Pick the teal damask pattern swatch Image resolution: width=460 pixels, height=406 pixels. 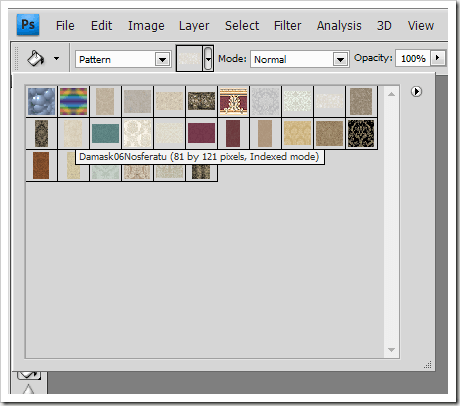(105, 133)
